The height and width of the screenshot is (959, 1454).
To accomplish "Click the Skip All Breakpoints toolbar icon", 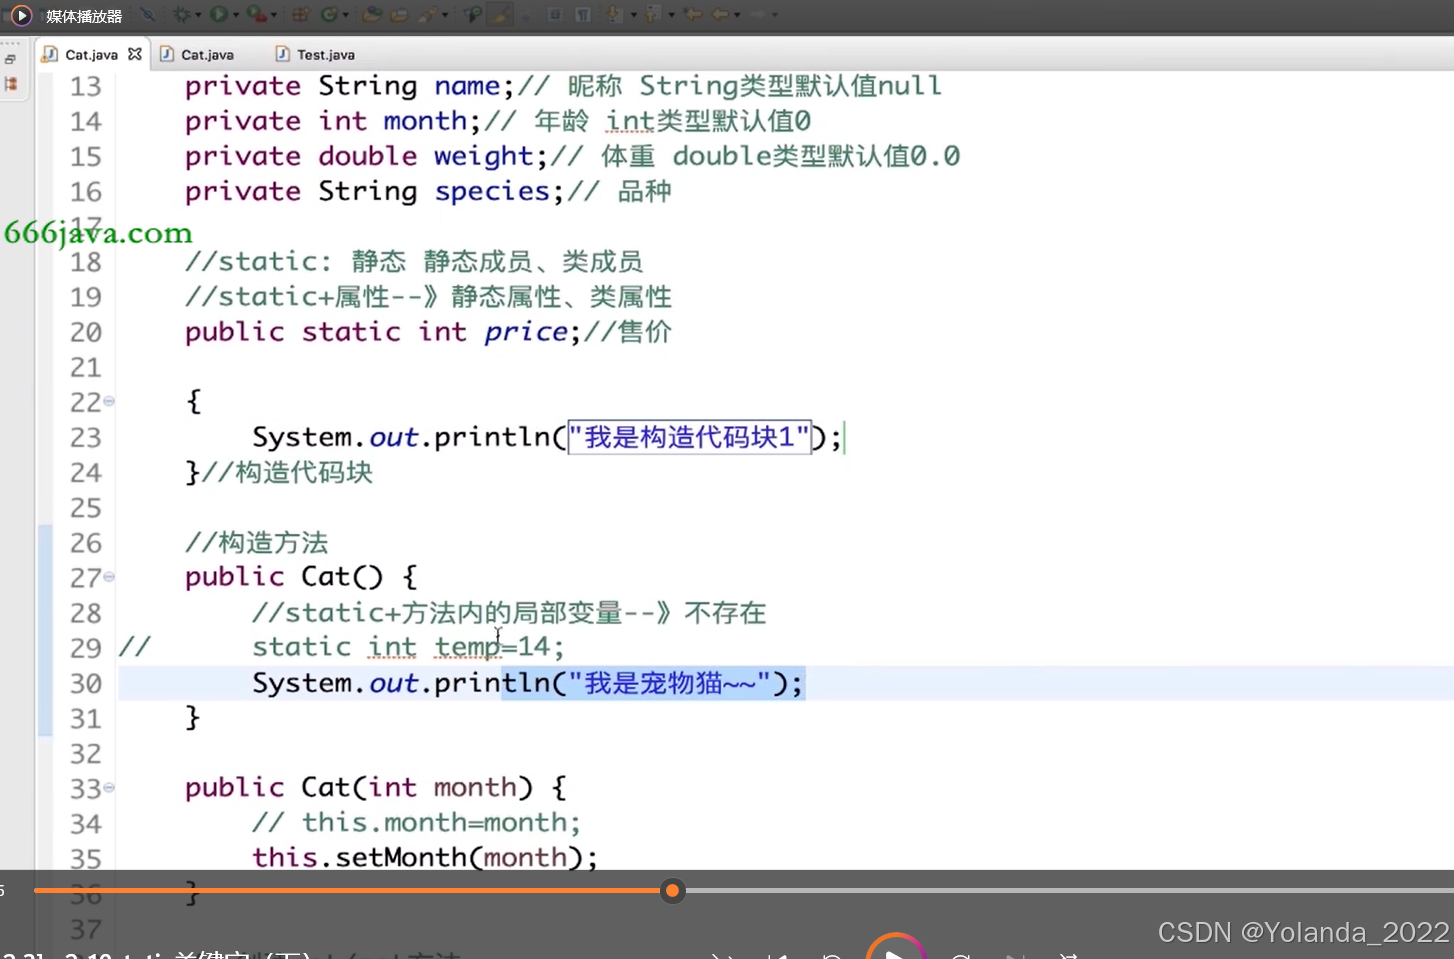I will point(147,15).
